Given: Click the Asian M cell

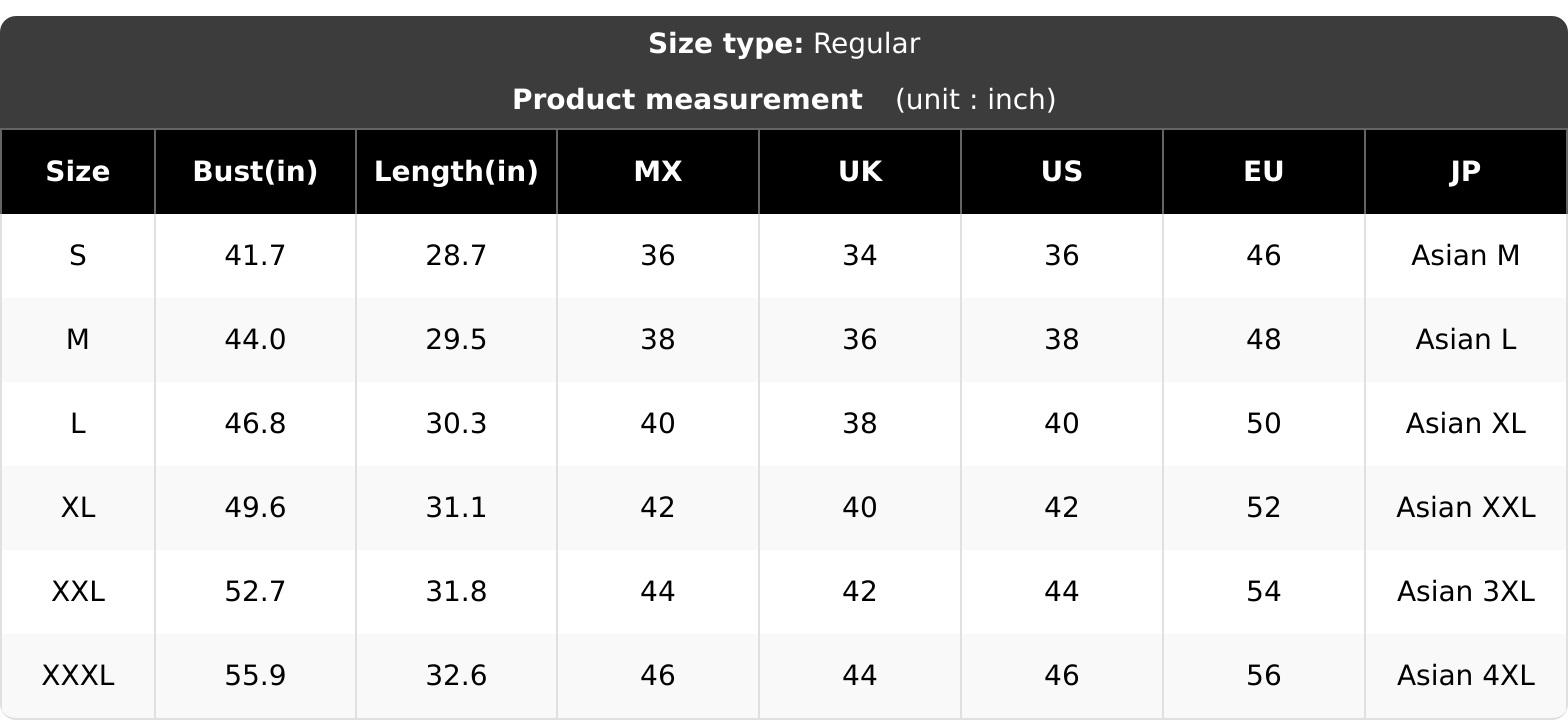Looking at the screenshot, I should click(1466, 256).
